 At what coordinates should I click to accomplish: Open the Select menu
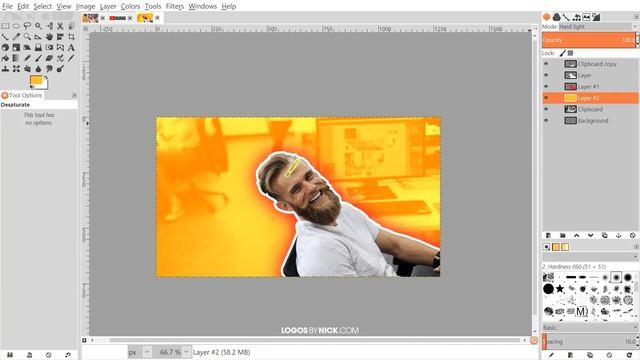[x=42, y=6]
